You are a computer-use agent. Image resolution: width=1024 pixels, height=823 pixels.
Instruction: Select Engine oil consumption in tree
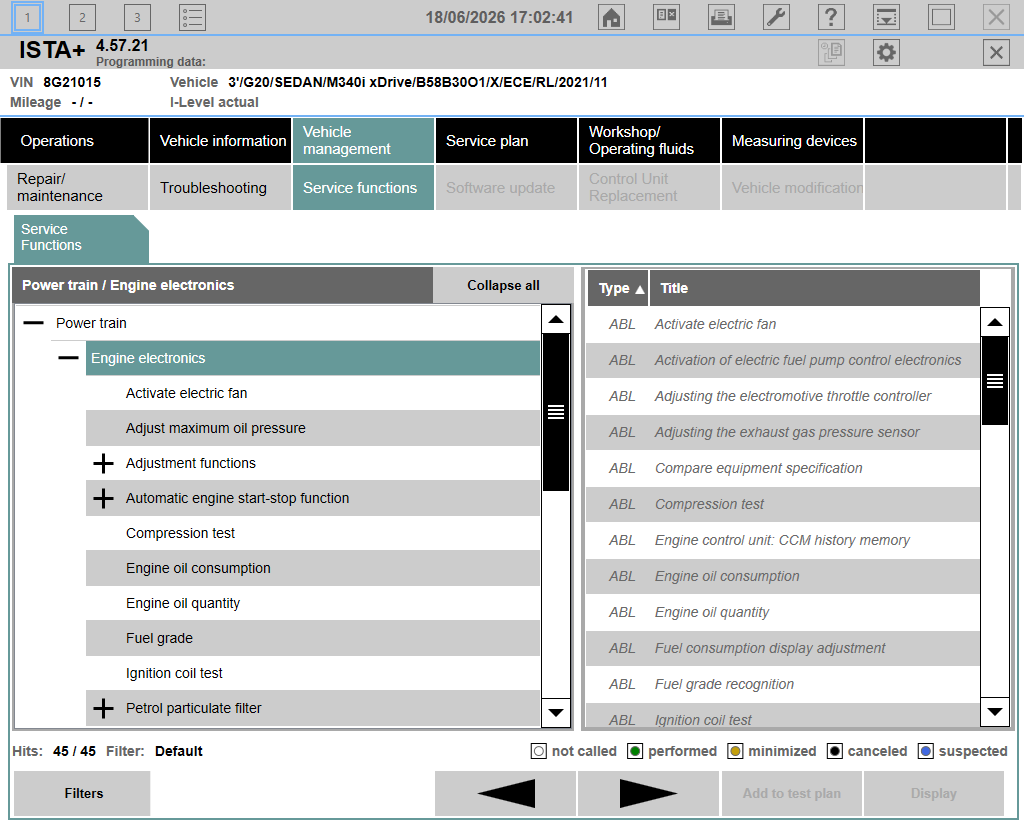click(313, 568)
